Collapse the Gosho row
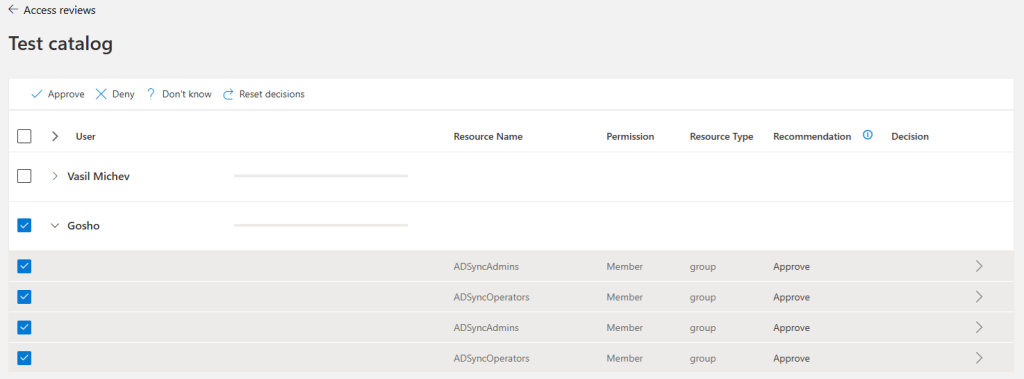 (55, 225)
